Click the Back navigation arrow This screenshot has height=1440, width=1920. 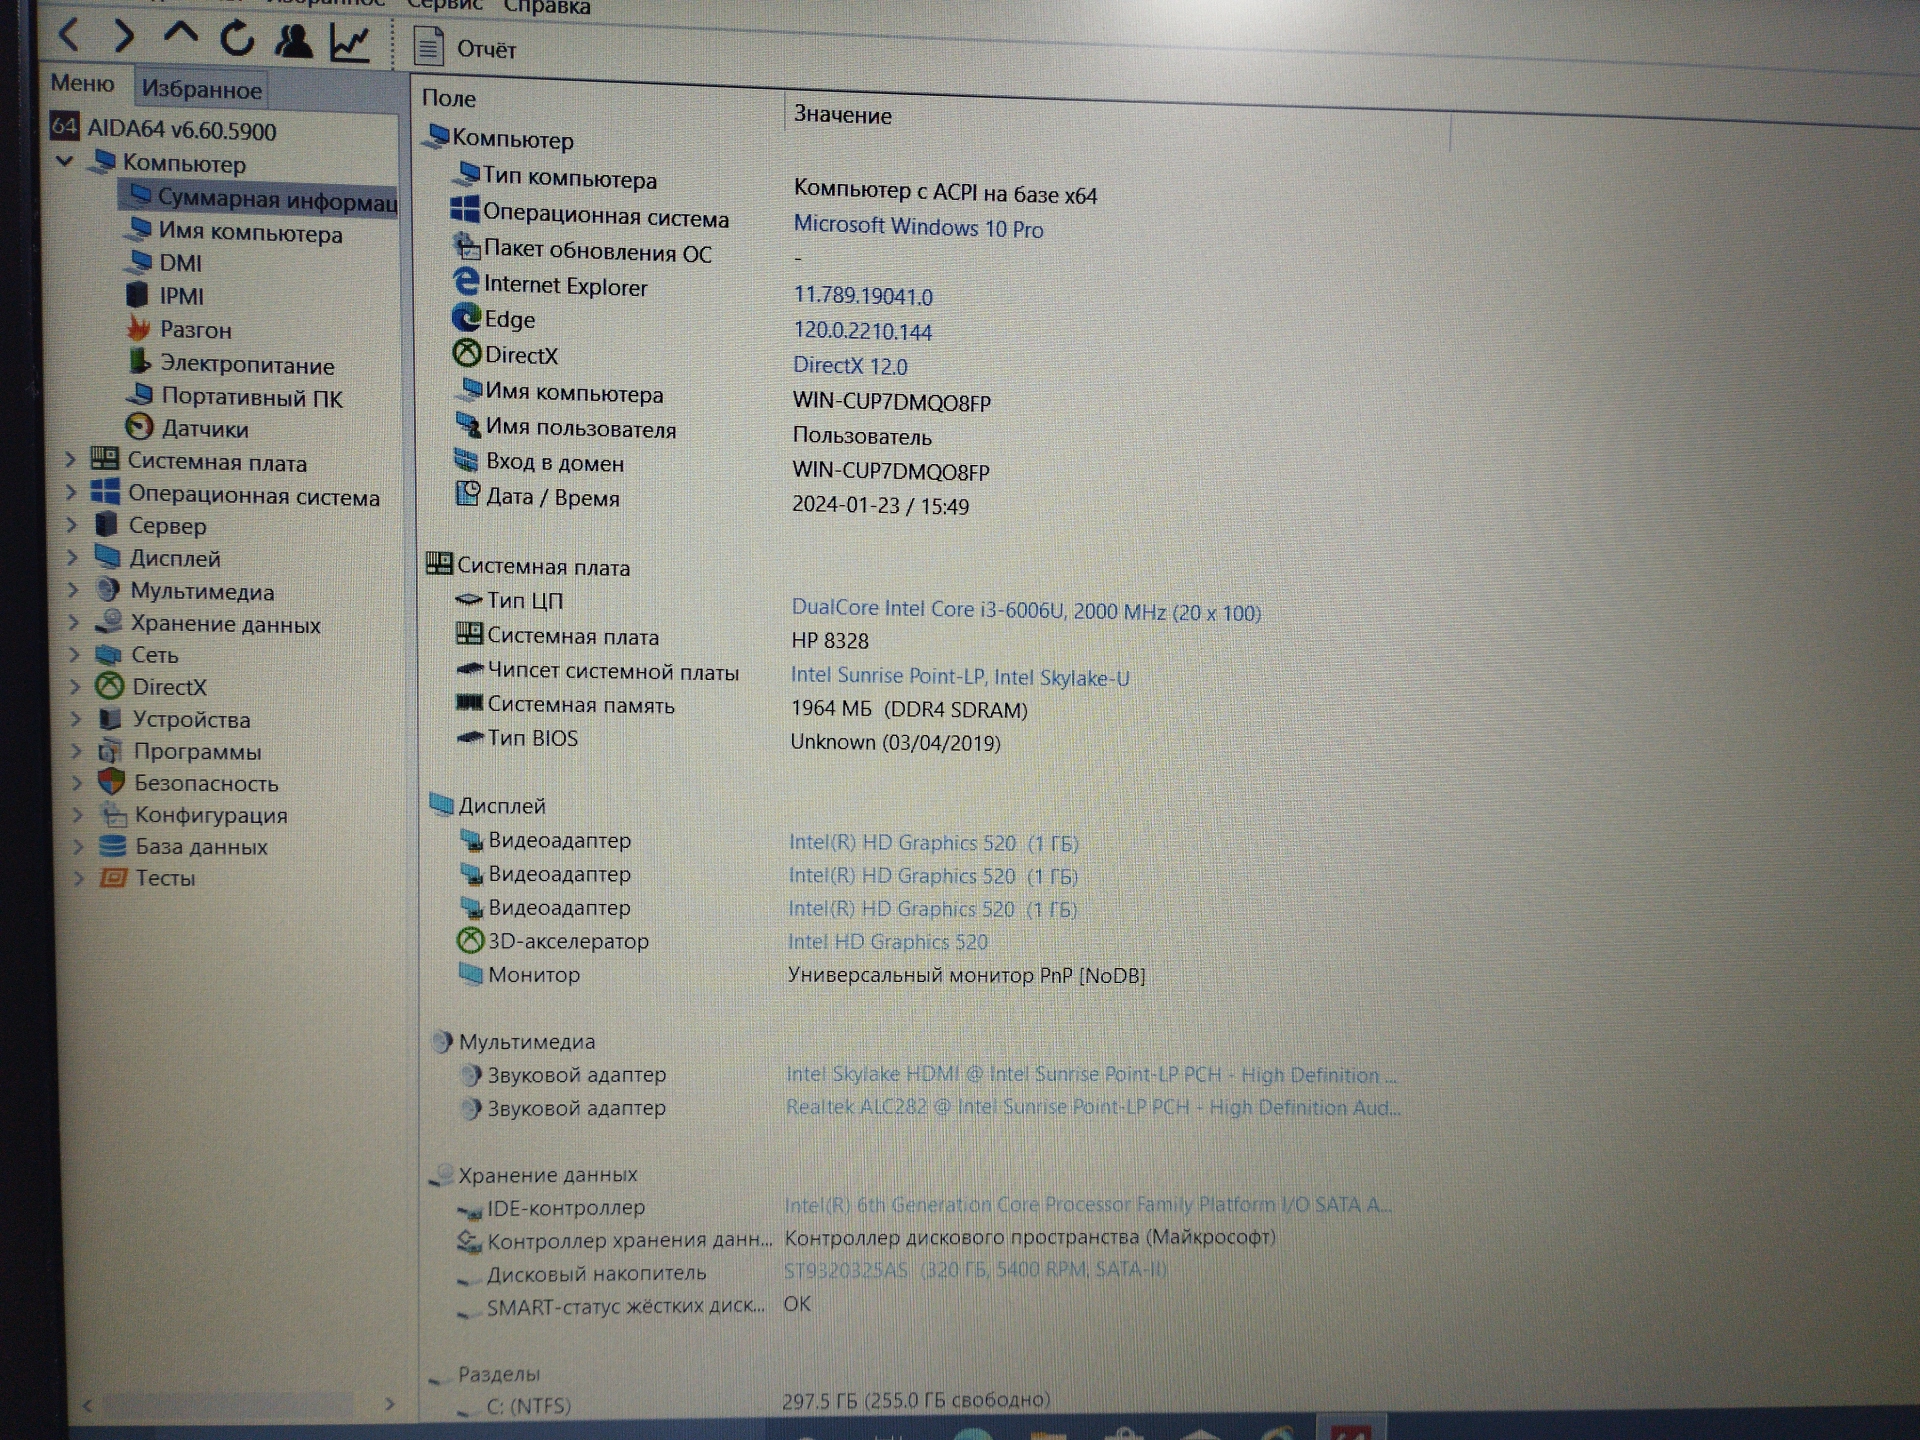click(x=68, y=36)
